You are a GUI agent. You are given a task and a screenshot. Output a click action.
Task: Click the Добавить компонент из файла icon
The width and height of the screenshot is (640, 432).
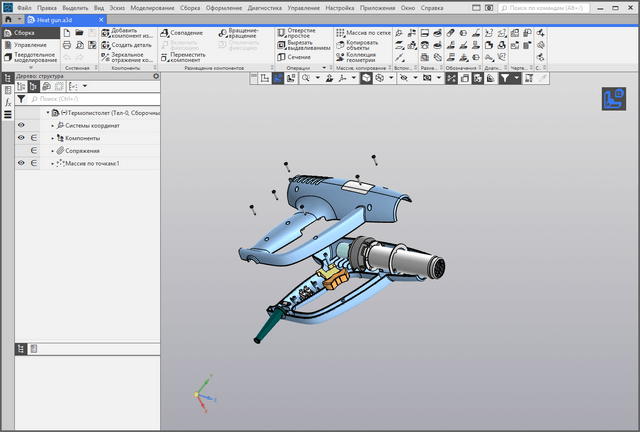105,33
